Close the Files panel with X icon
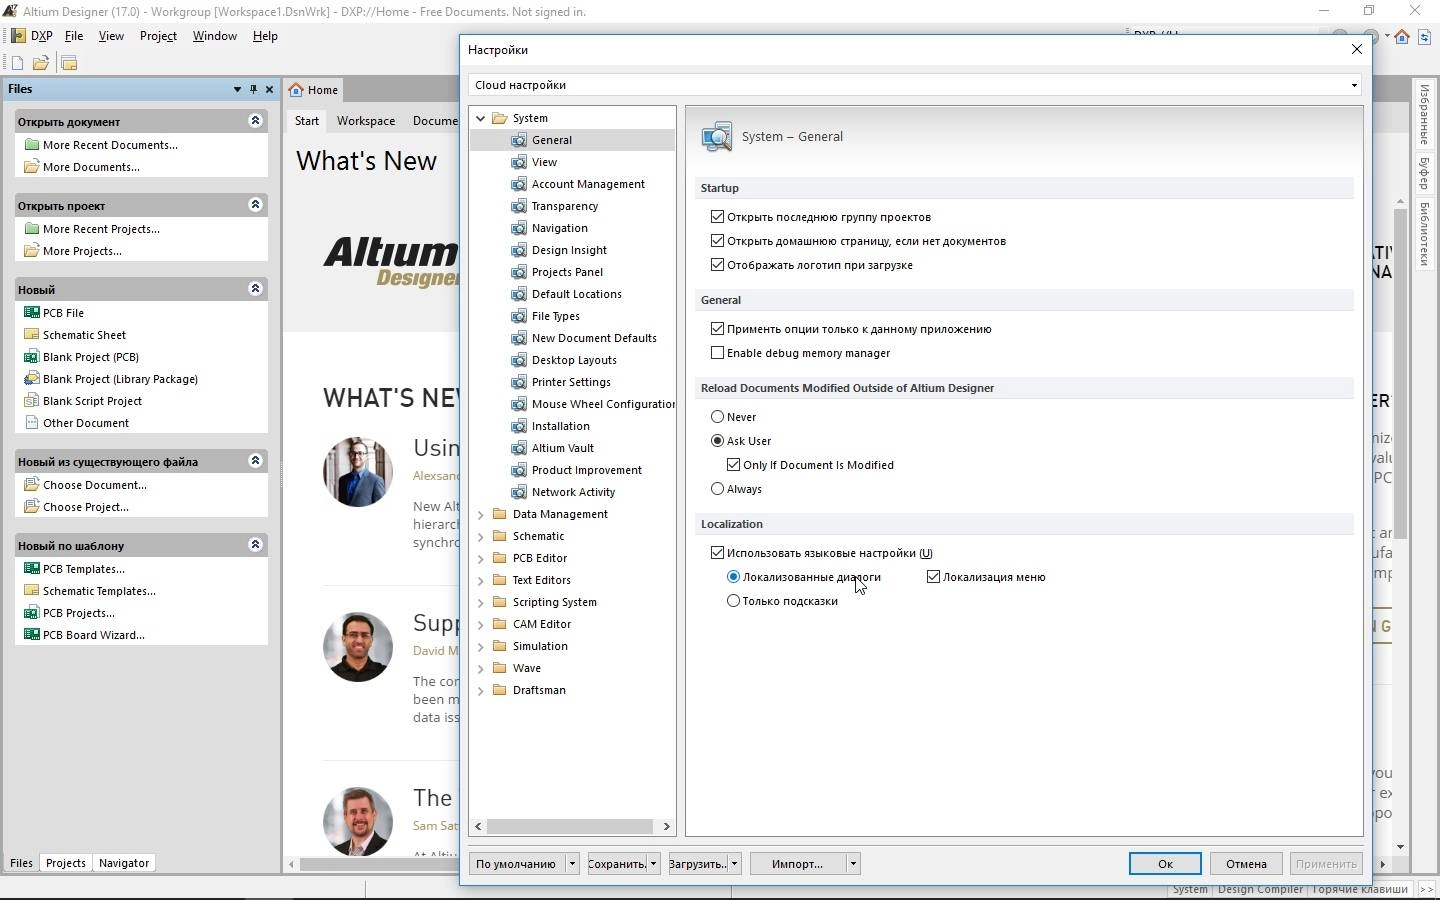 tap(269, 89)
